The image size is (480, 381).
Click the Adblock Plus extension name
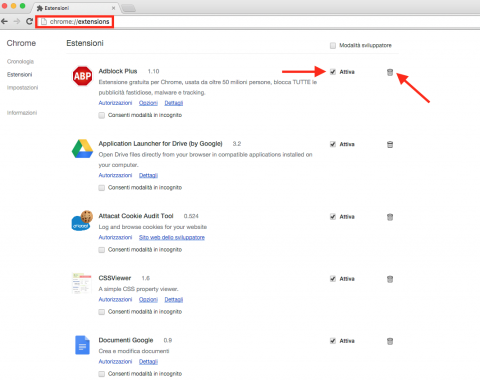click(118, 71)
